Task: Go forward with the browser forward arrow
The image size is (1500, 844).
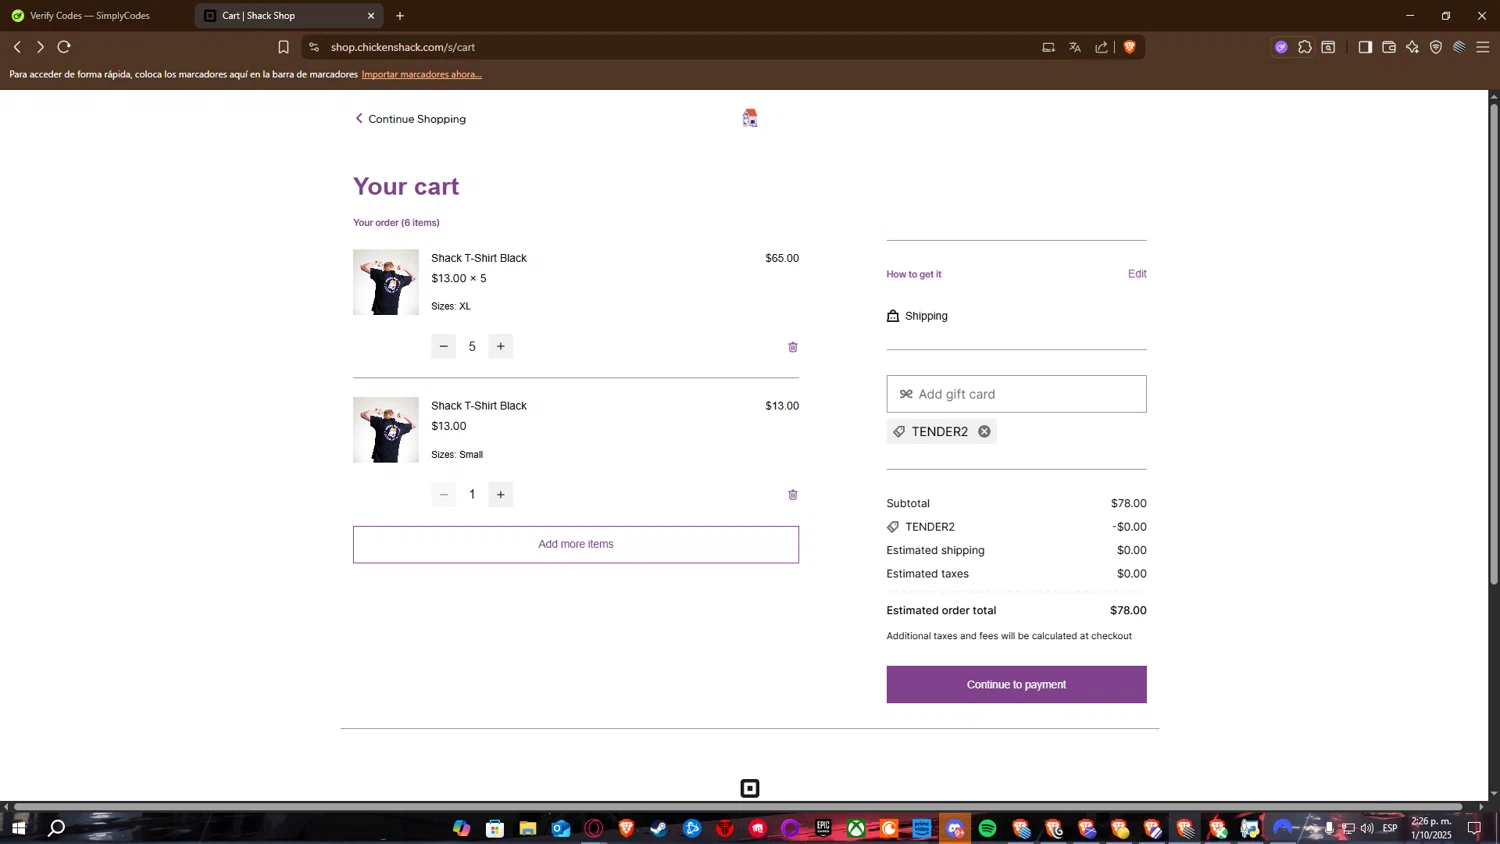Action: click(40, 47)
